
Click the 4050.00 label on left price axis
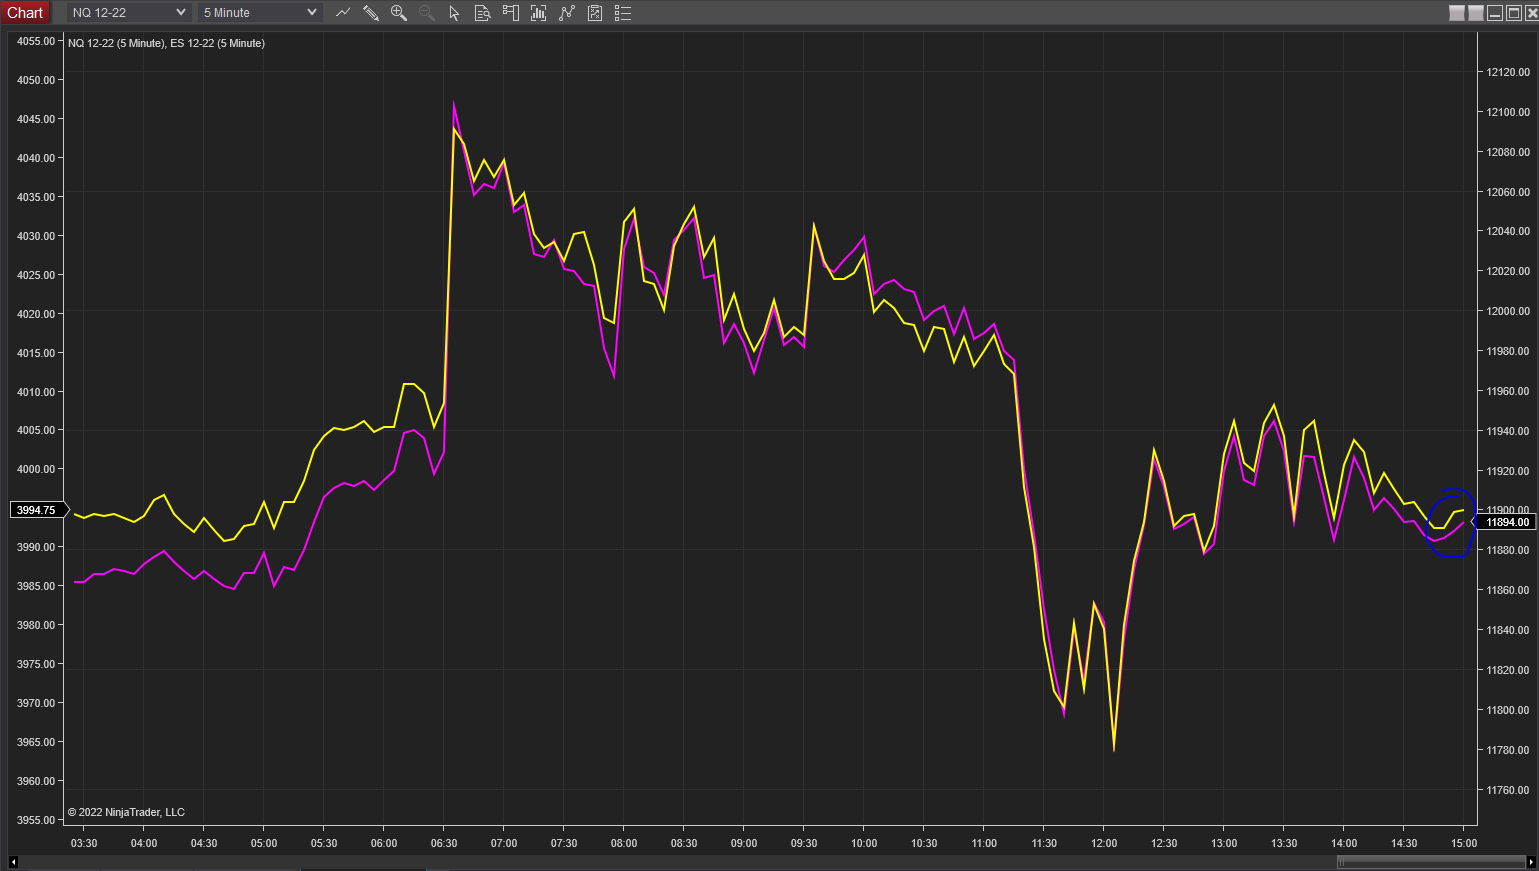36,80
